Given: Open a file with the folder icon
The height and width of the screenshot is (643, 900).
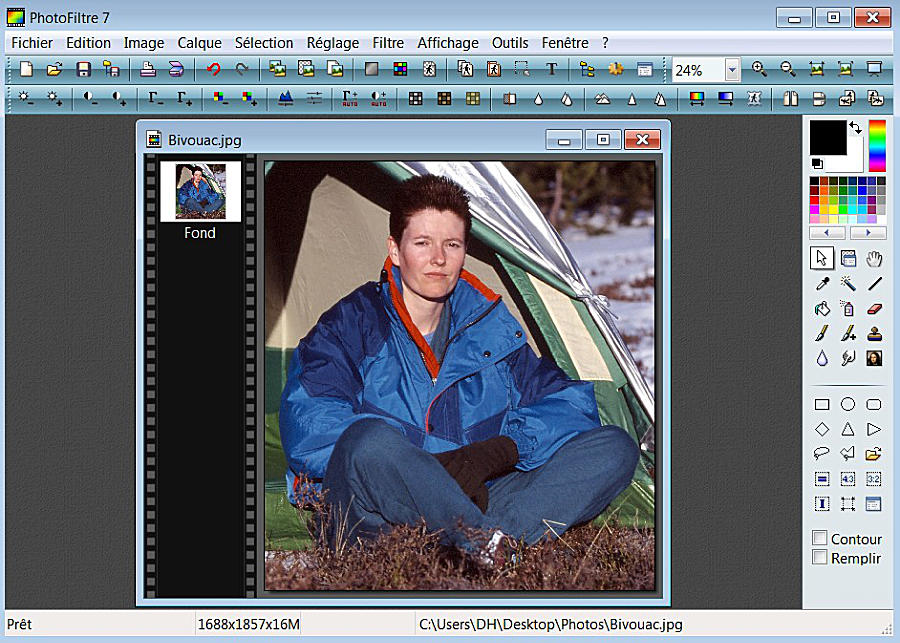Looking at the screenshot, I should [55, 69].
